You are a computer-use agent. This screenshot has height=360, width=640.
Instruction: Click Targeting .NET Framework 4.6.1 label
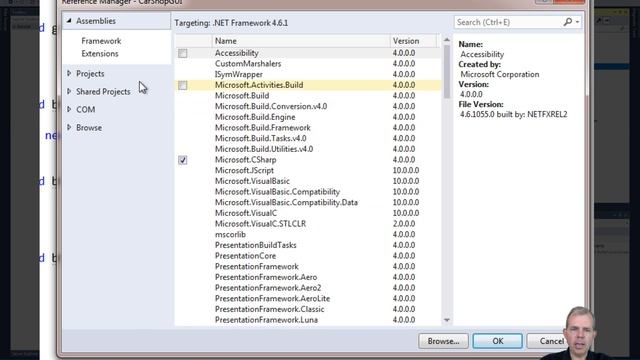[231, 23]
